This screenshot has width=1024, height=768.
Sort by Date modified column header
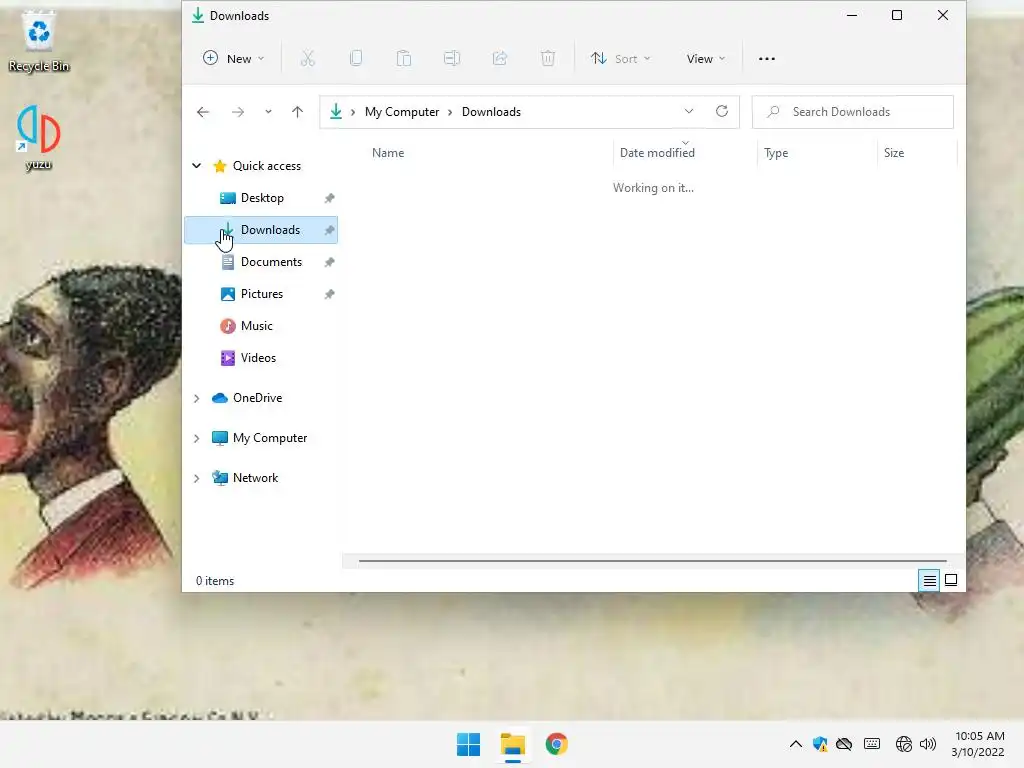(657, 153)
